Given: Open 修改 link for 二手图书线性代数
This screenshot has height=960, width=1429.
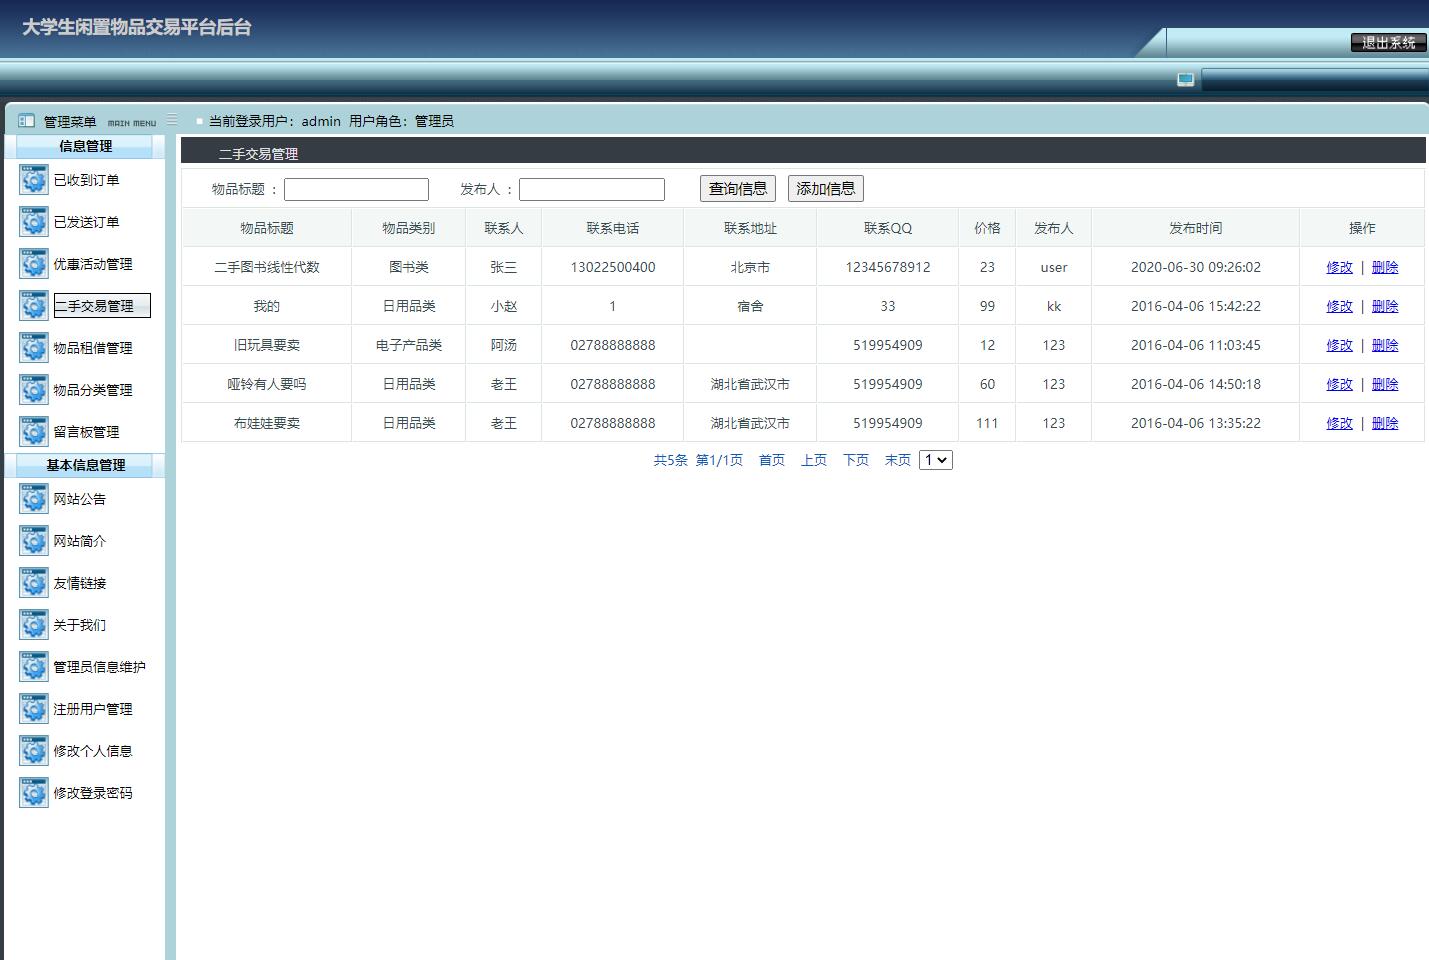Looking at the screenshot, I should tap(1338, 267).
